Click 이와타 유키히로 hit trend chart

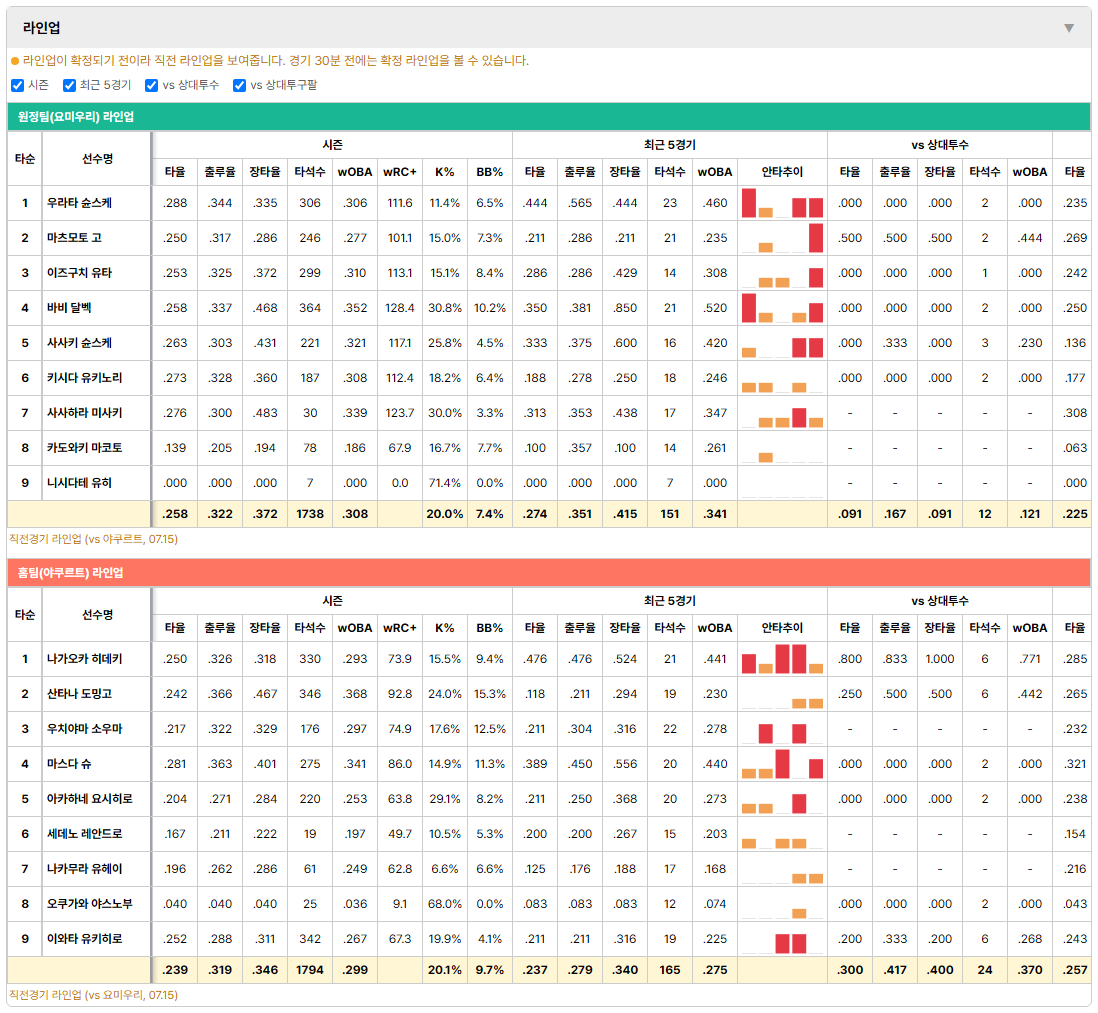click(781, 939)
